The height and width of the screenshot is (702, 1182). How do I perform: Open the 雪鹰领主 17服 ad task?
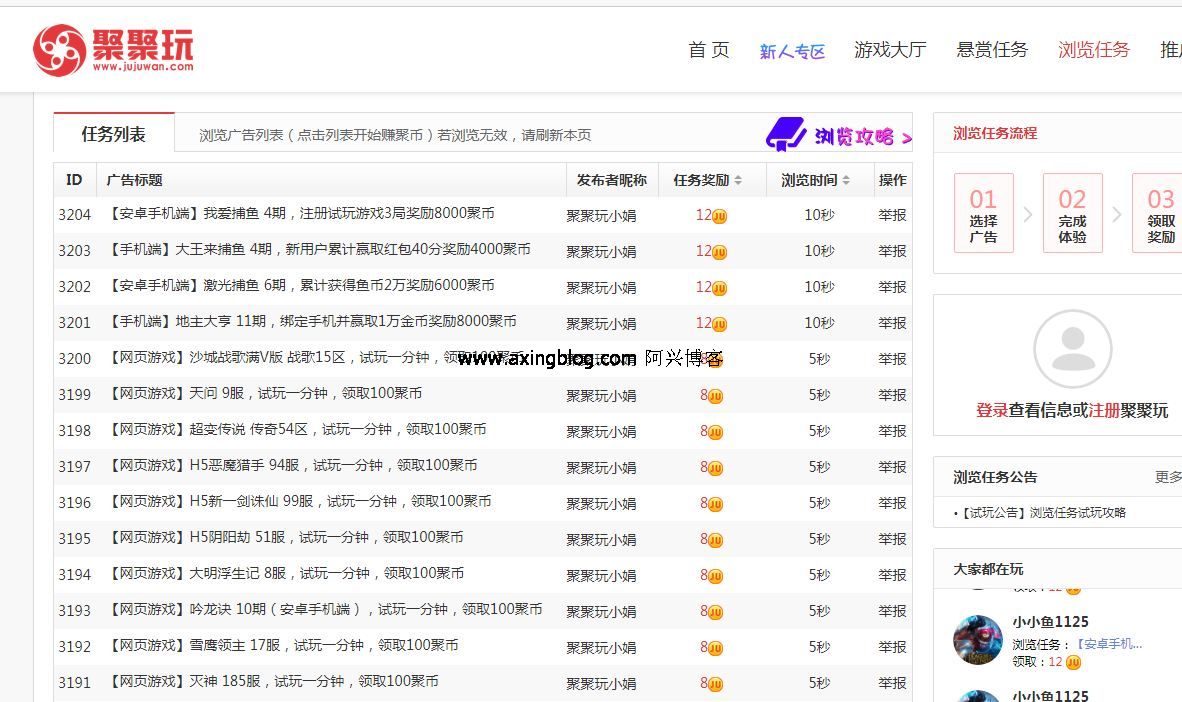[283, 645]
